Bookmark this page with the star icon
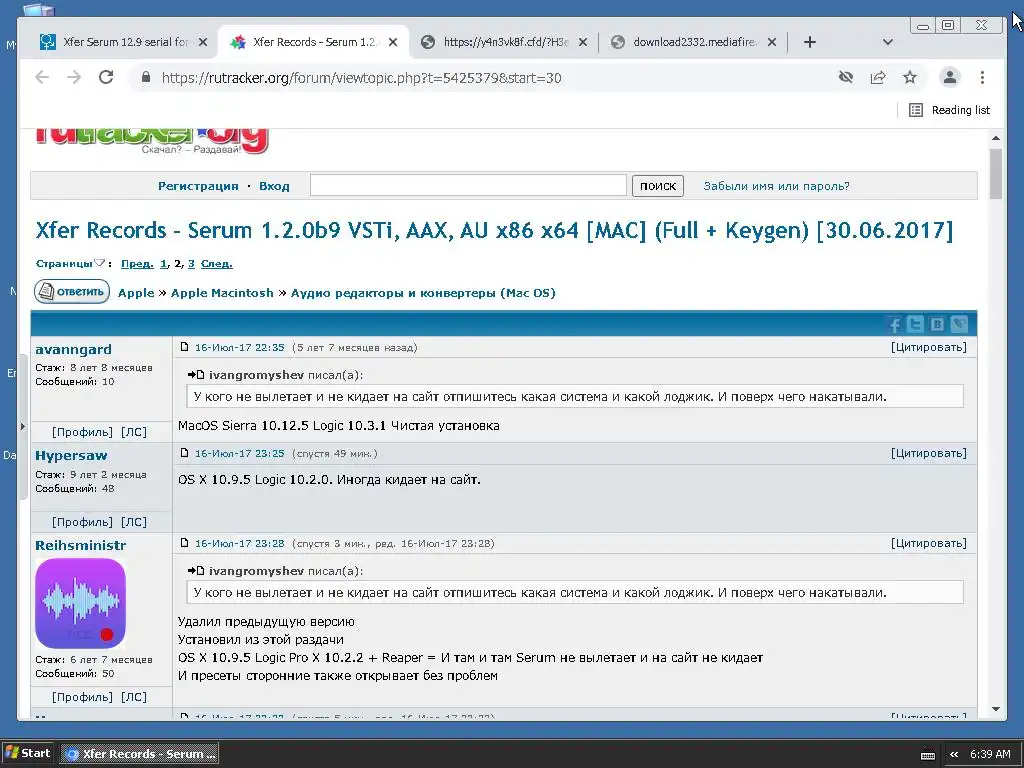 pyautogui.click(x=910, y=78)
